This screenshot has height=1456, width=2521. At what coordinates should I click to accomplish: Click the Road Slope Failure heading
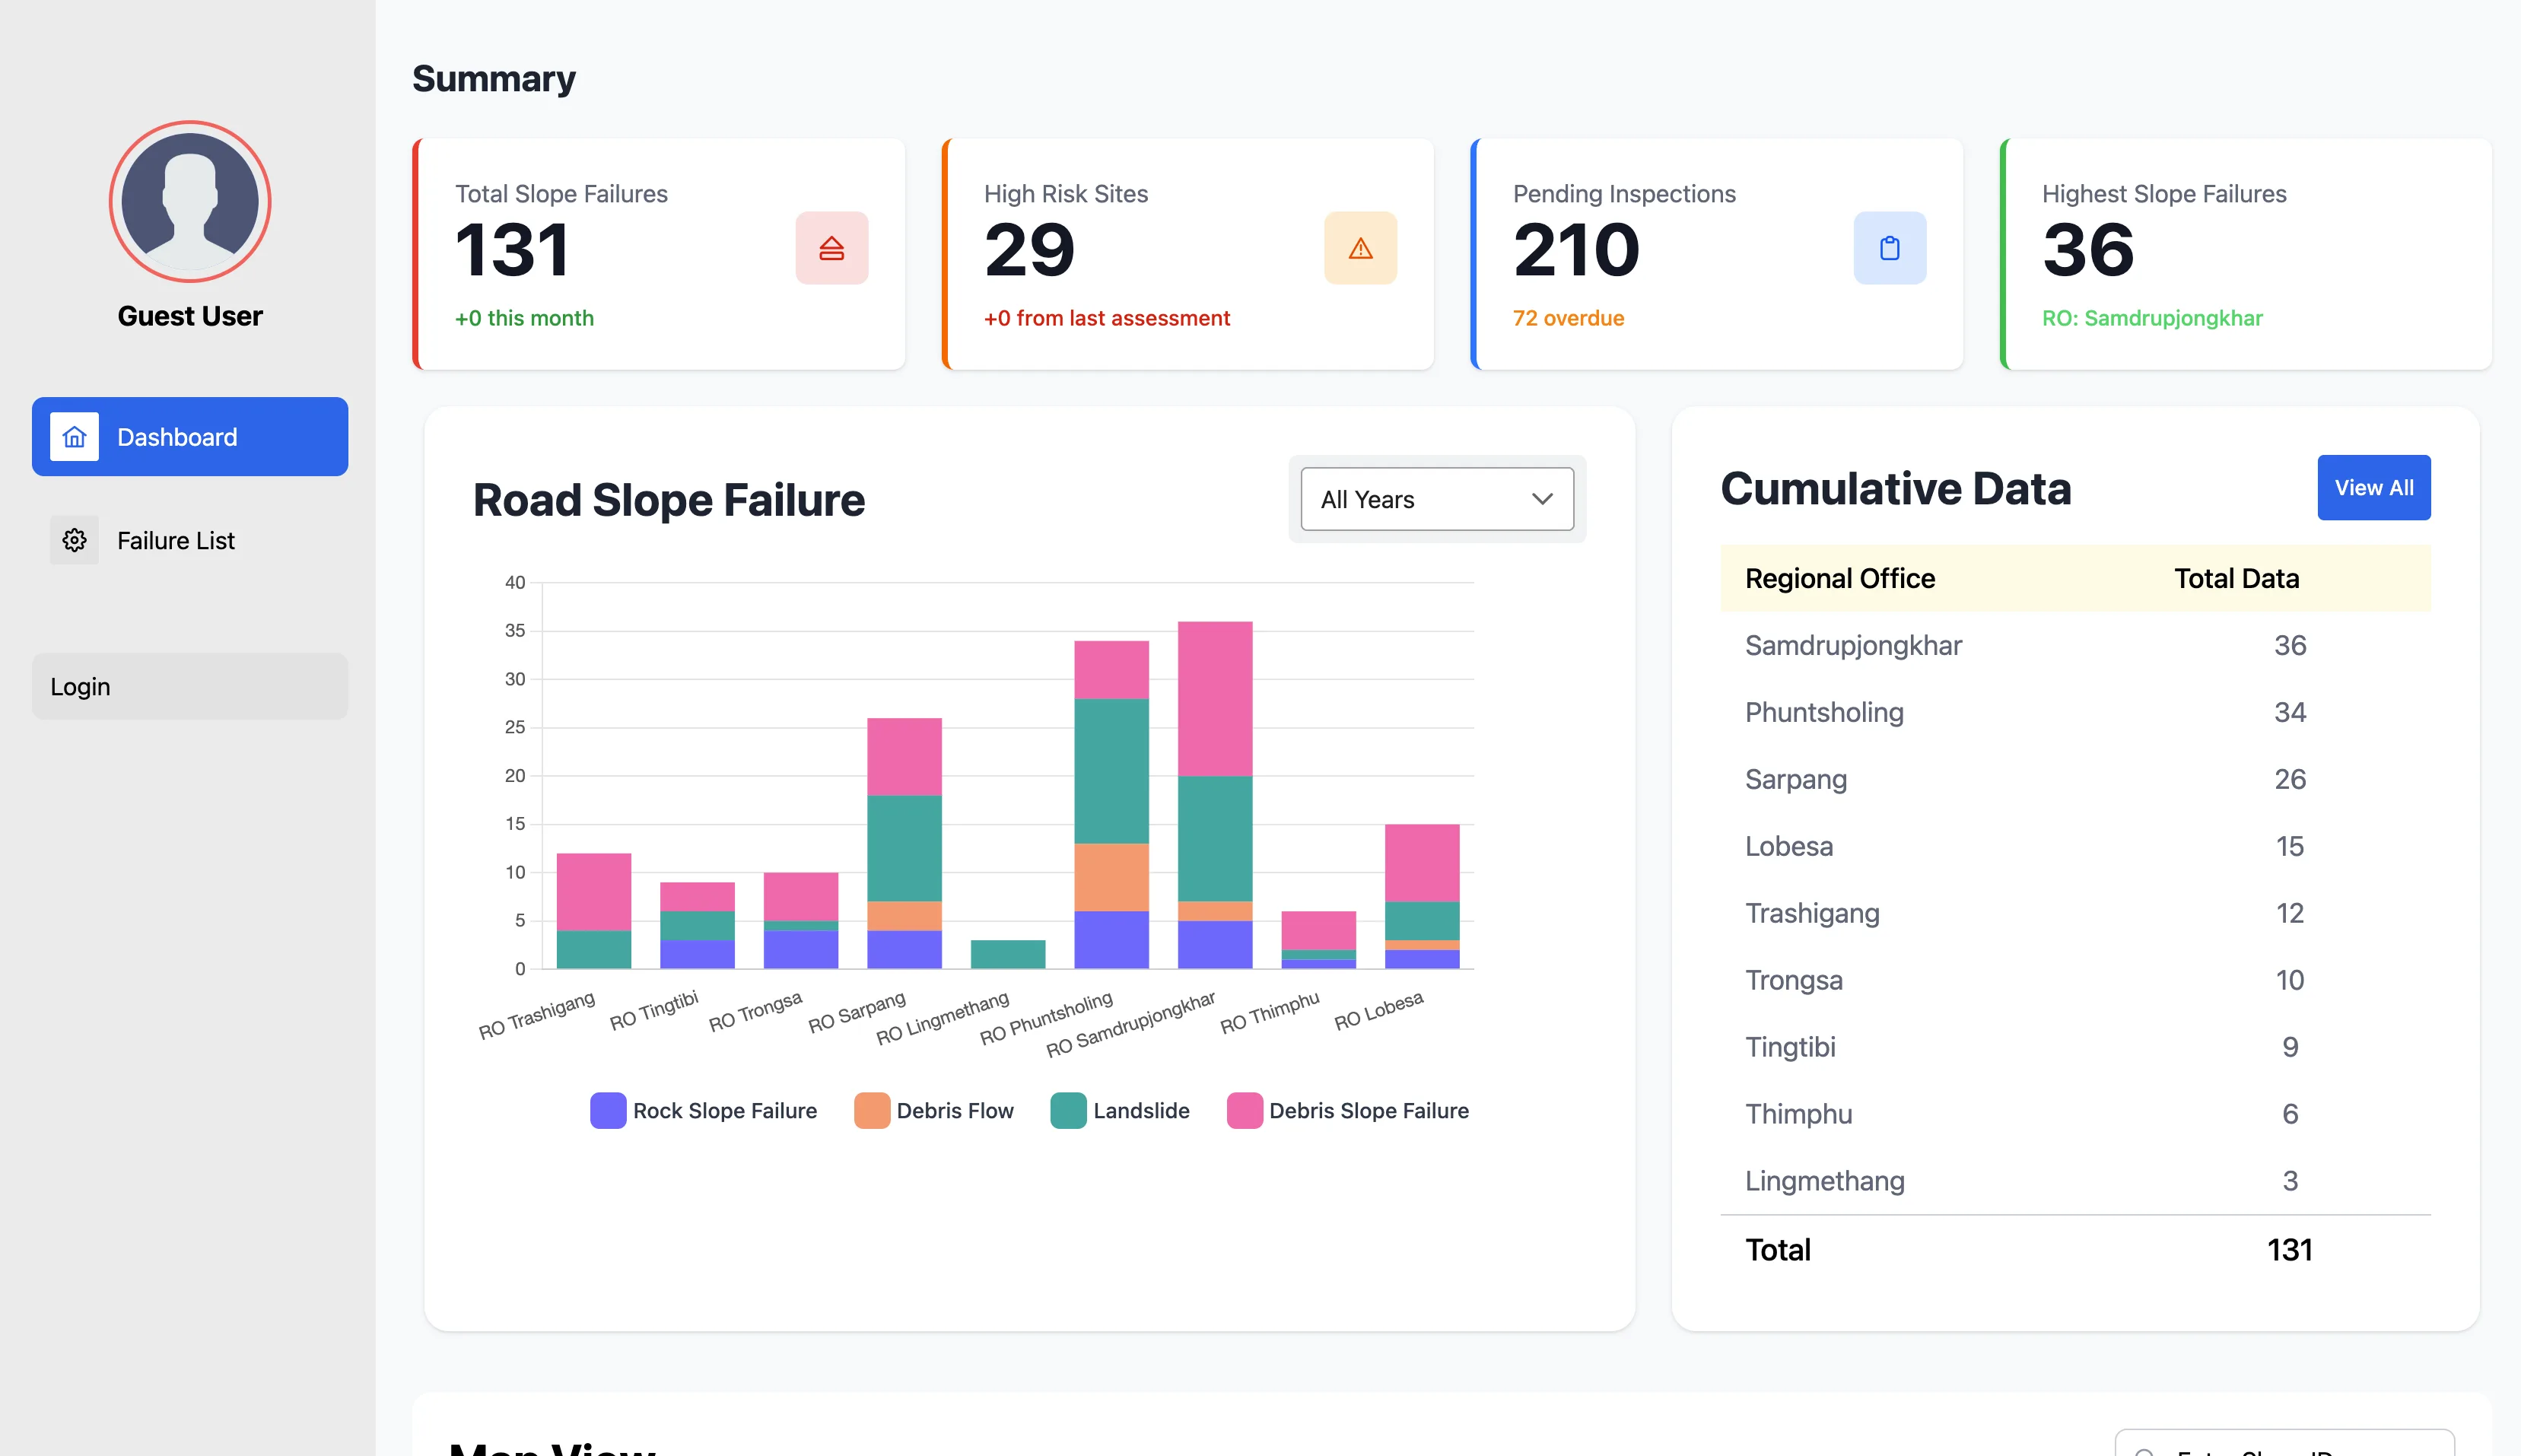click(669, 500)
